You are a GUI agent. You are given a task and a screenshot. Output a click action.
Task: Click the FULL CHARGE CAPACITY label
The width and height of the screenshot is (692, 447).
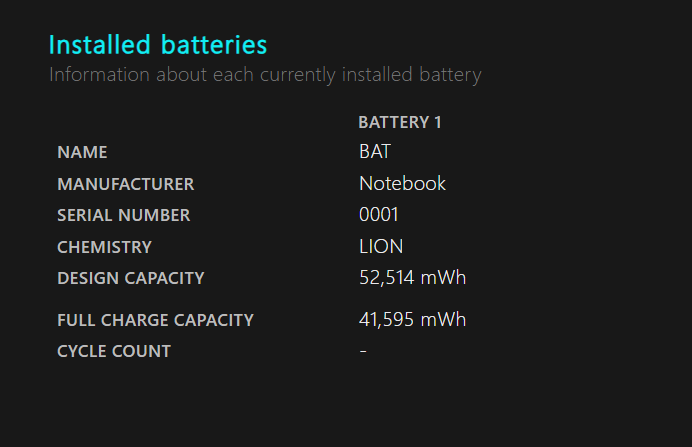coord(156,320)
